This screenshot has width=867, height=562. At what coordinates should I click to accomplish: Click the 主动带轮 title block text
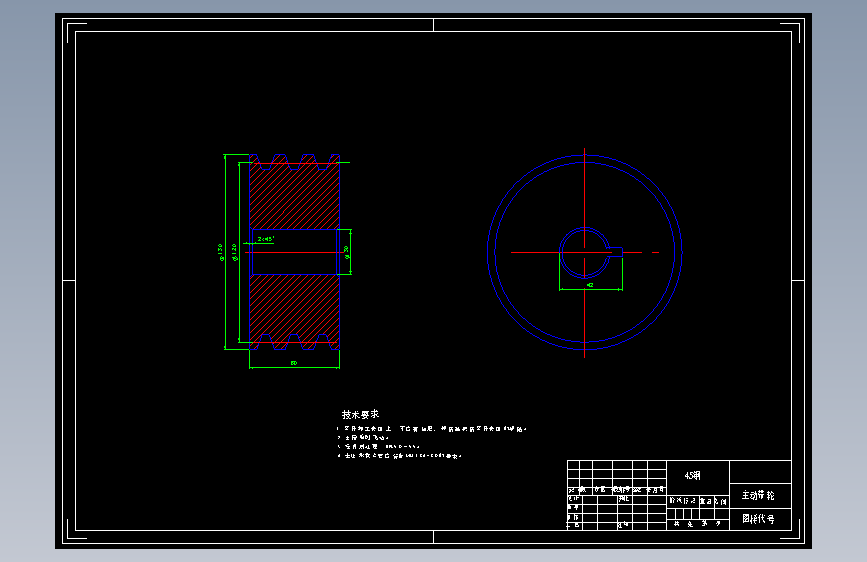[x=758, y=495]
